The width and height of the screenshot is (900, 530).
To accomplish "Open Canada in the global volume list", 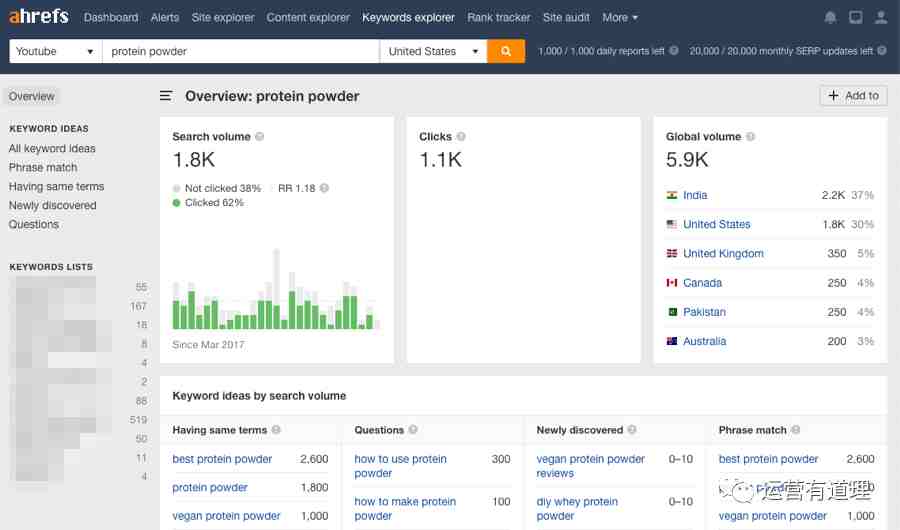I will tap(703, 283).
